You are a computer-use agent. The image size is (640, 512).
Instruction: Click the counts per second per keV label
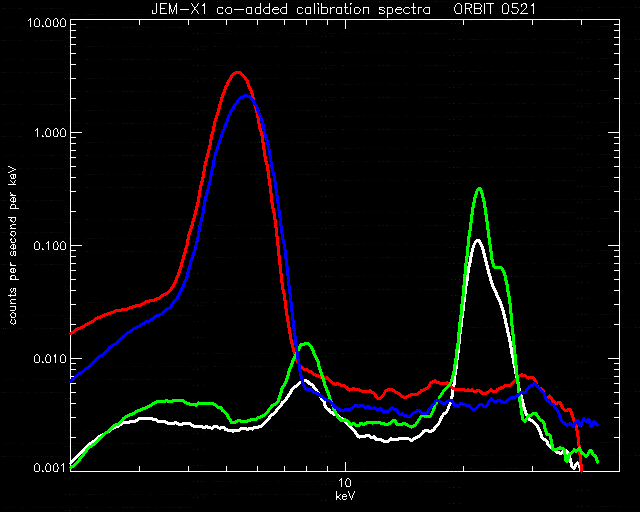coord(13,246)
